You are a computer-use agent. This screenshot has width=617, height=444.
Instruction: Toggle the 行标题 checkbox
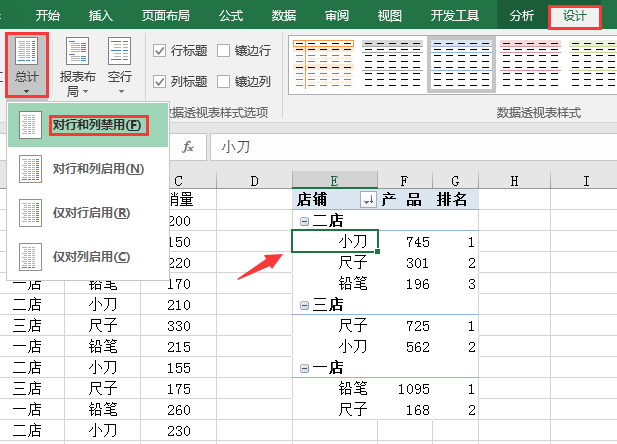point(159,51)
